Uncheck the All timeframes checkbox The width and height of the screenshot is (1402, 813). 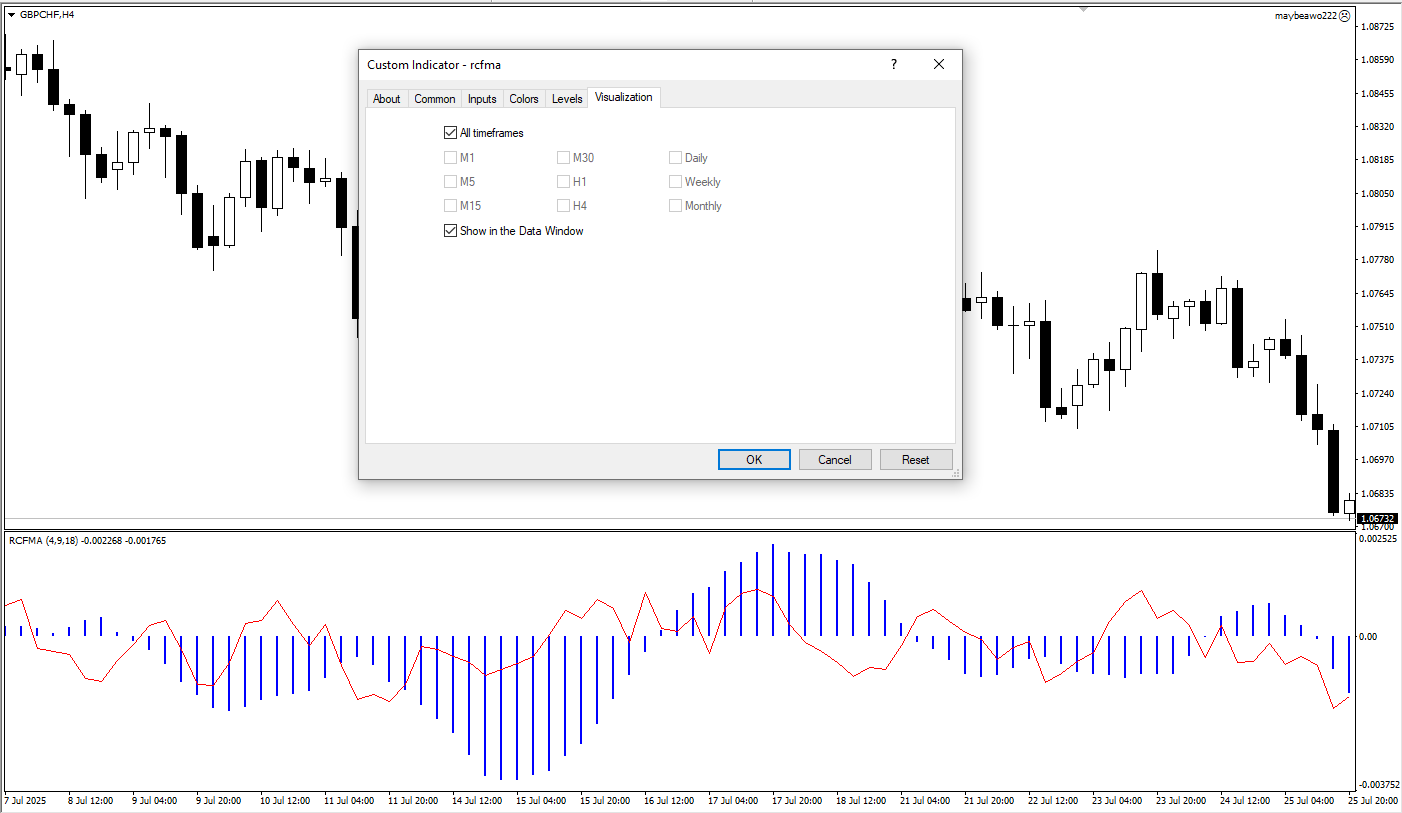pyautogui.click(x=450, y=133)
